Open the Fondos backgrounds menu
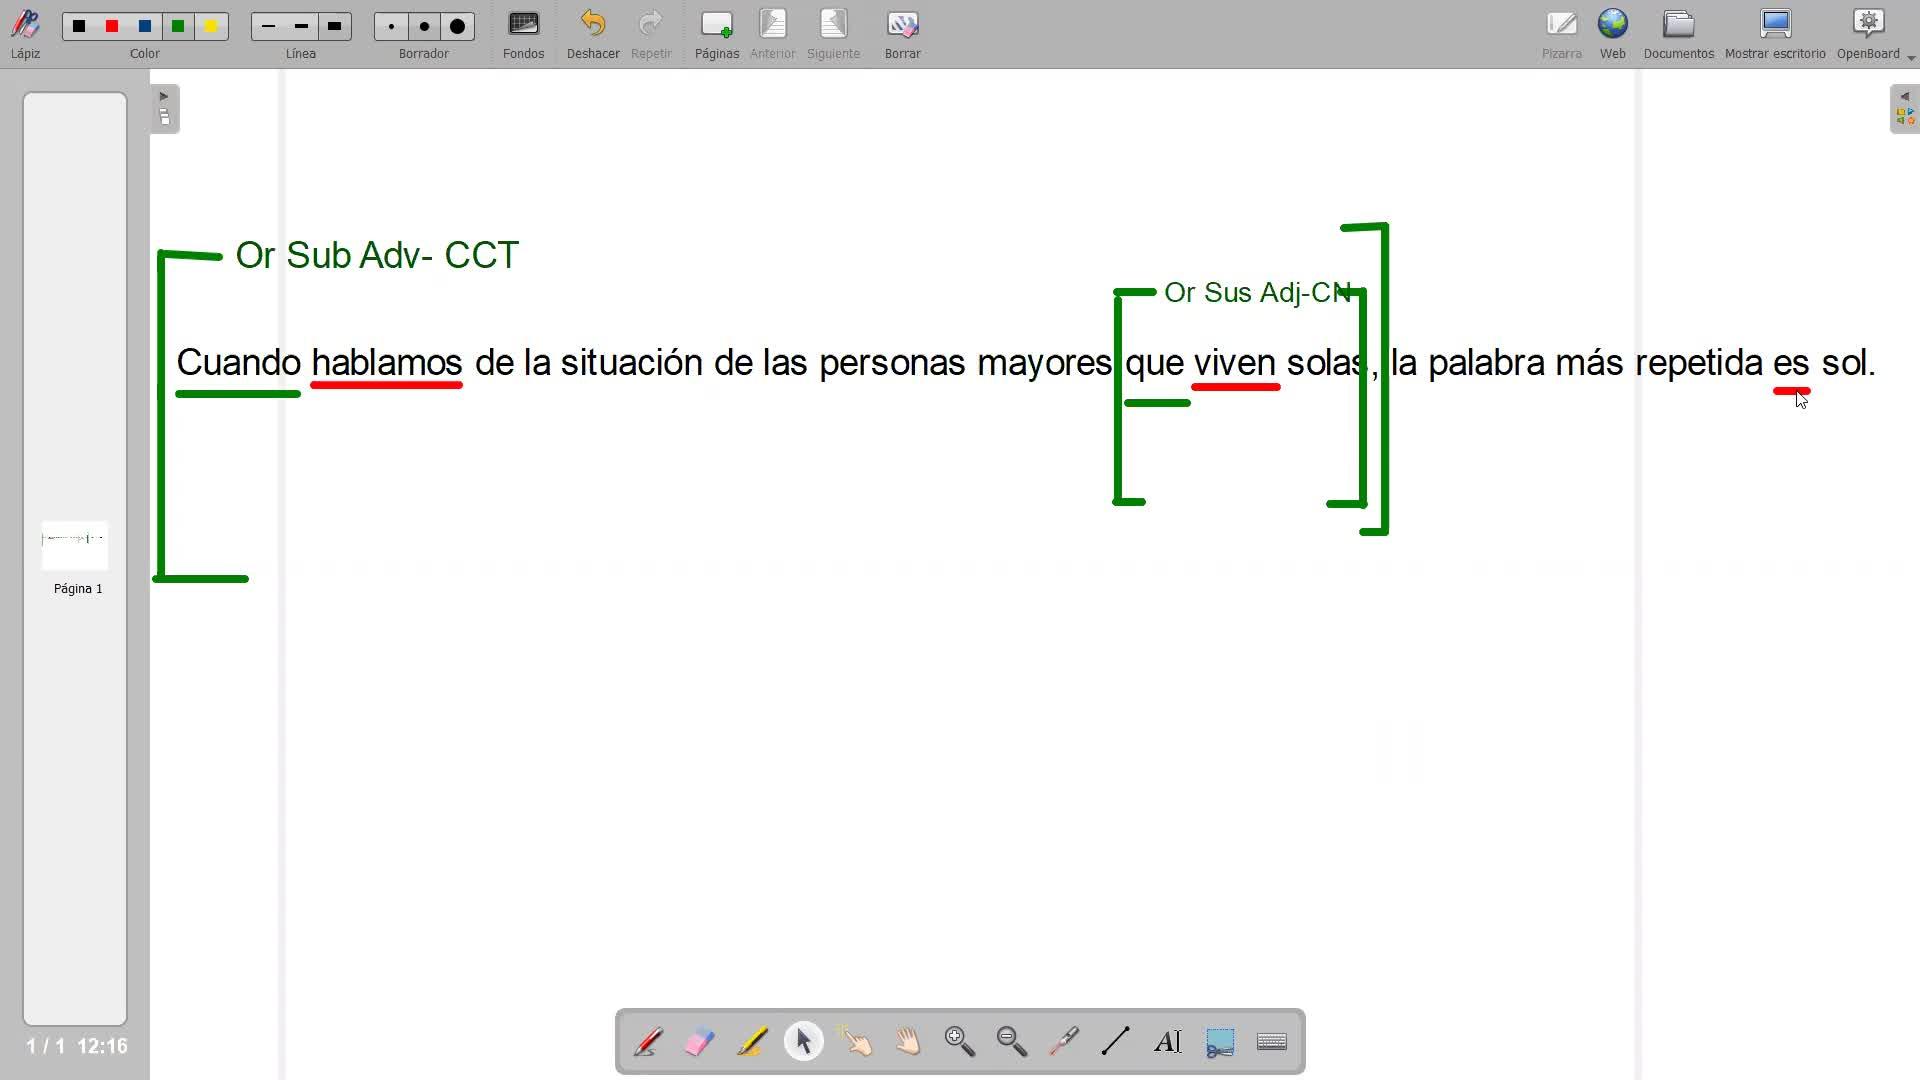Image resolution: width=1920 pixels, height=1080 pixels. 523,34
